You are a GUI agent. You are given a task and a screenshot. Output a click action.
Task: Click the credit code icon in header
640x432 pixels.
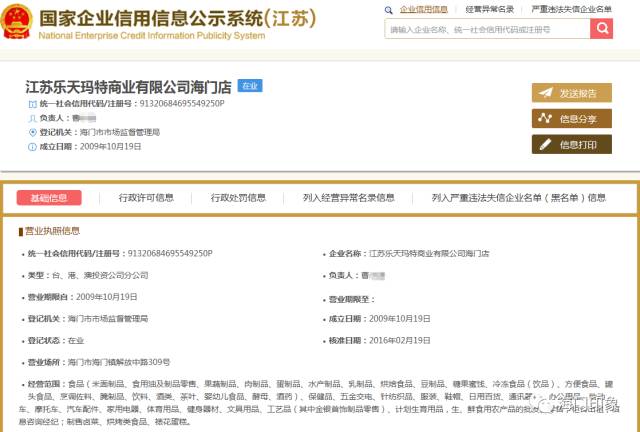[x=32, y=104]
